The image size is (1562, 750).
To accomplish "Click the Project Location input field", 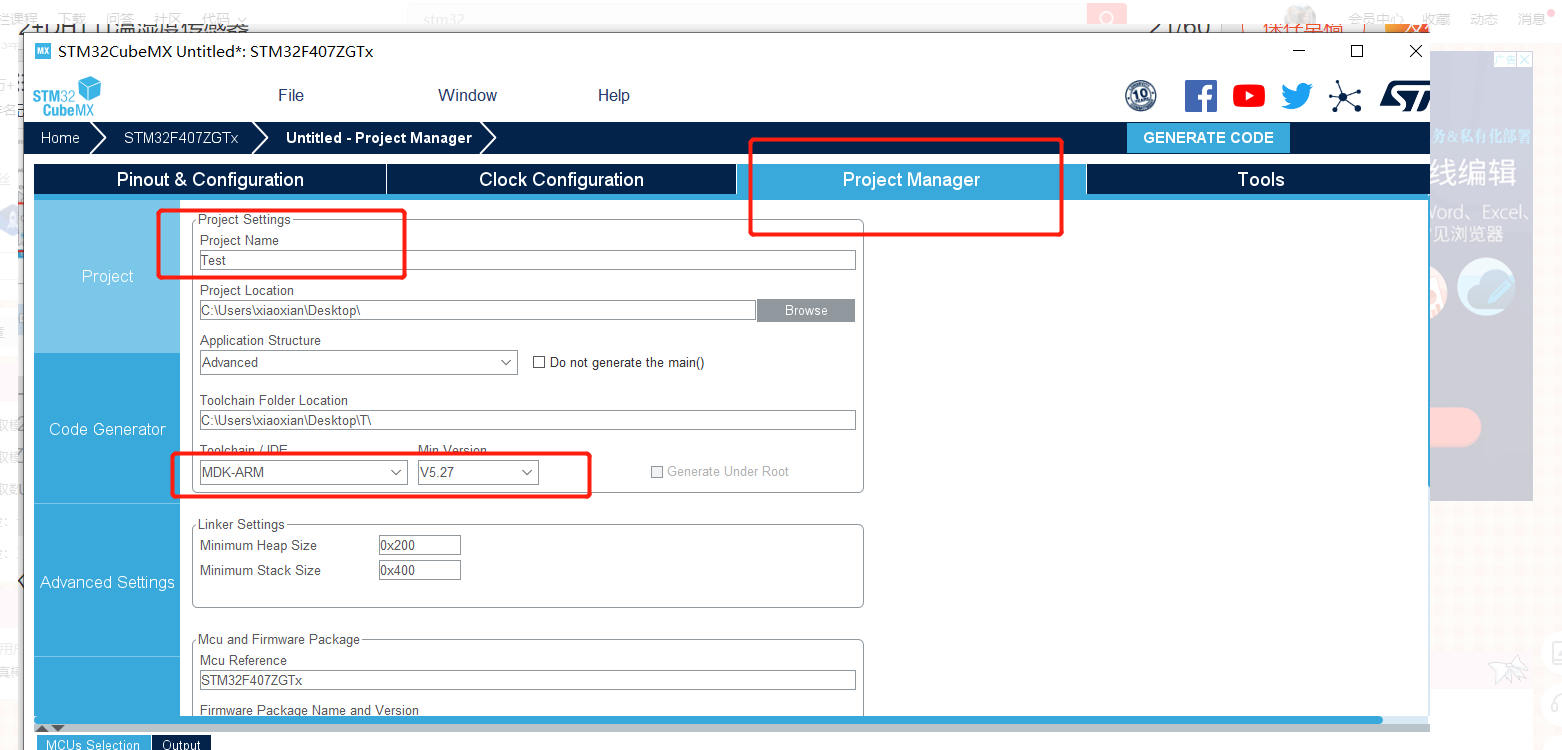I will [477, 310].
